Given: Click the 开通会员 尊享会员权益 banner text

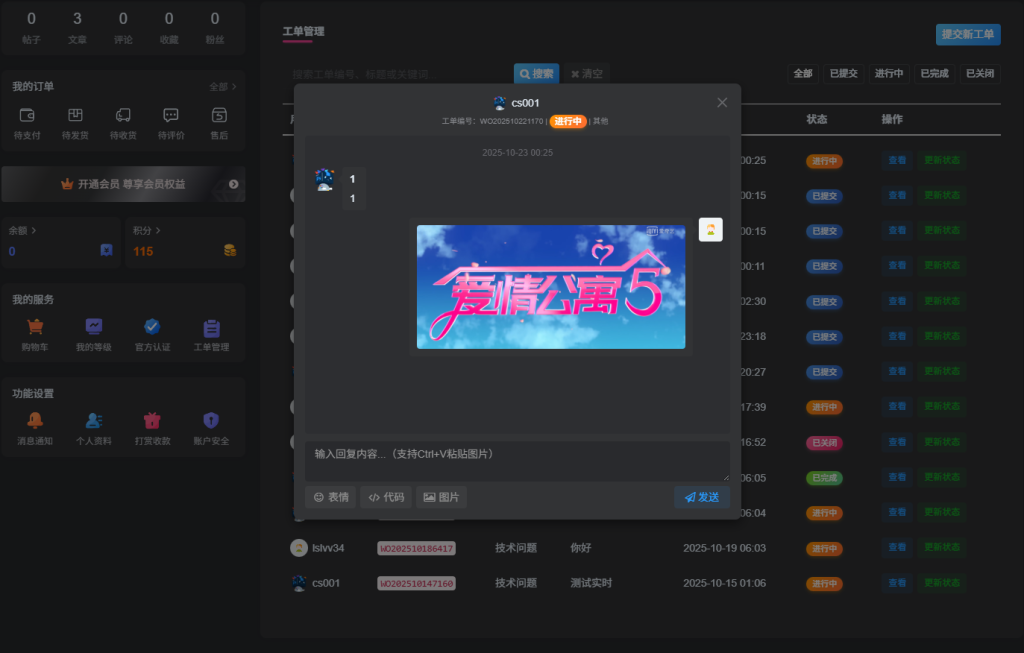Looking at the screenshot, I should tap(131, 184).
